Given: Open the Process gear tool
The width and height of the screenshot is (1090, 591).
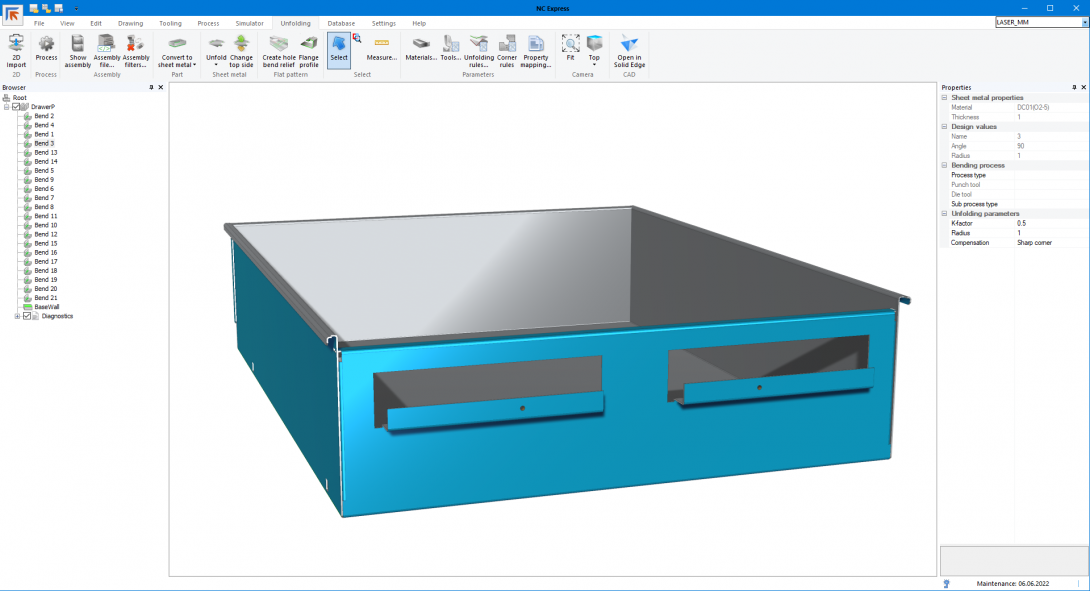Looking at the screenshot, I should pyautogui.click(x=46, y=49).
